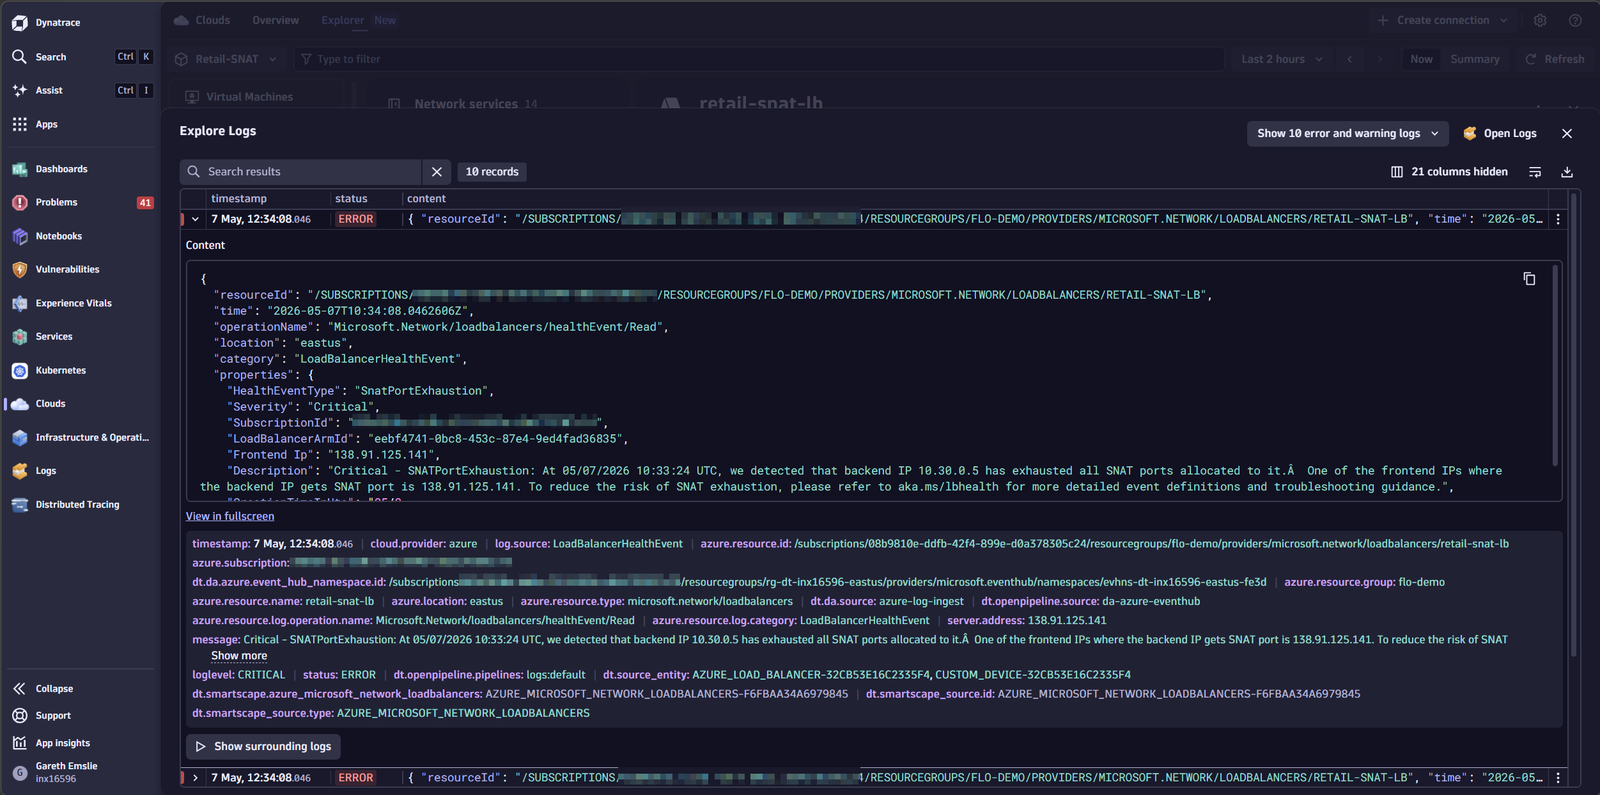
Task: Click the loglevel: CRITICAL attribute
Action: tap(239, 675)
